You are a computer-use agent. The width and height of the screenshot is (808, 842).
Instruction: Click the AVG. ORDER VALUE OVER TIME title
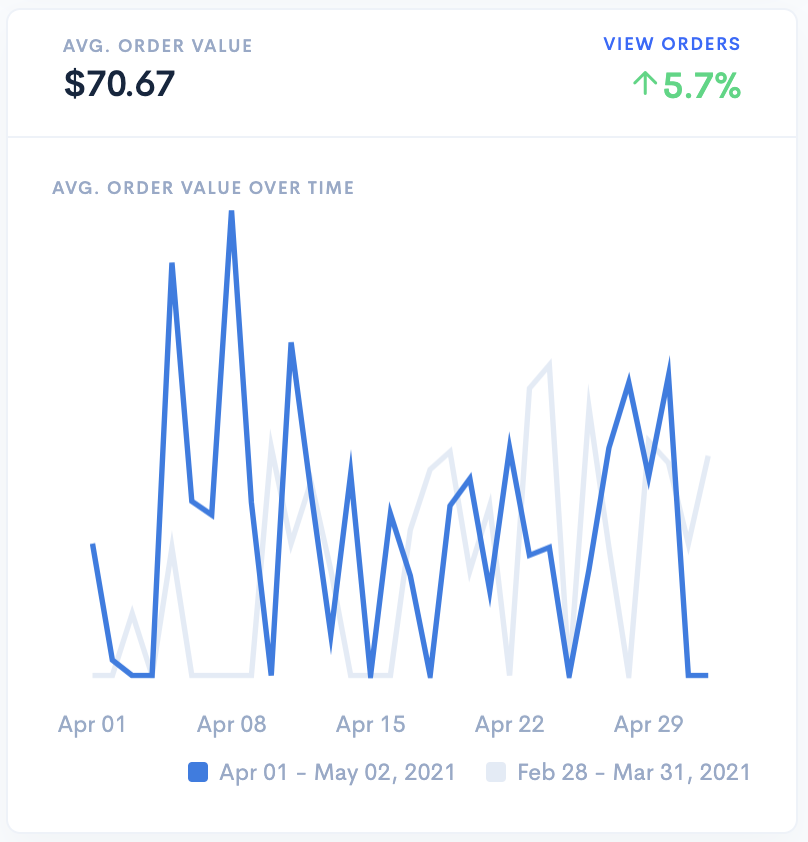pos(203,187)
